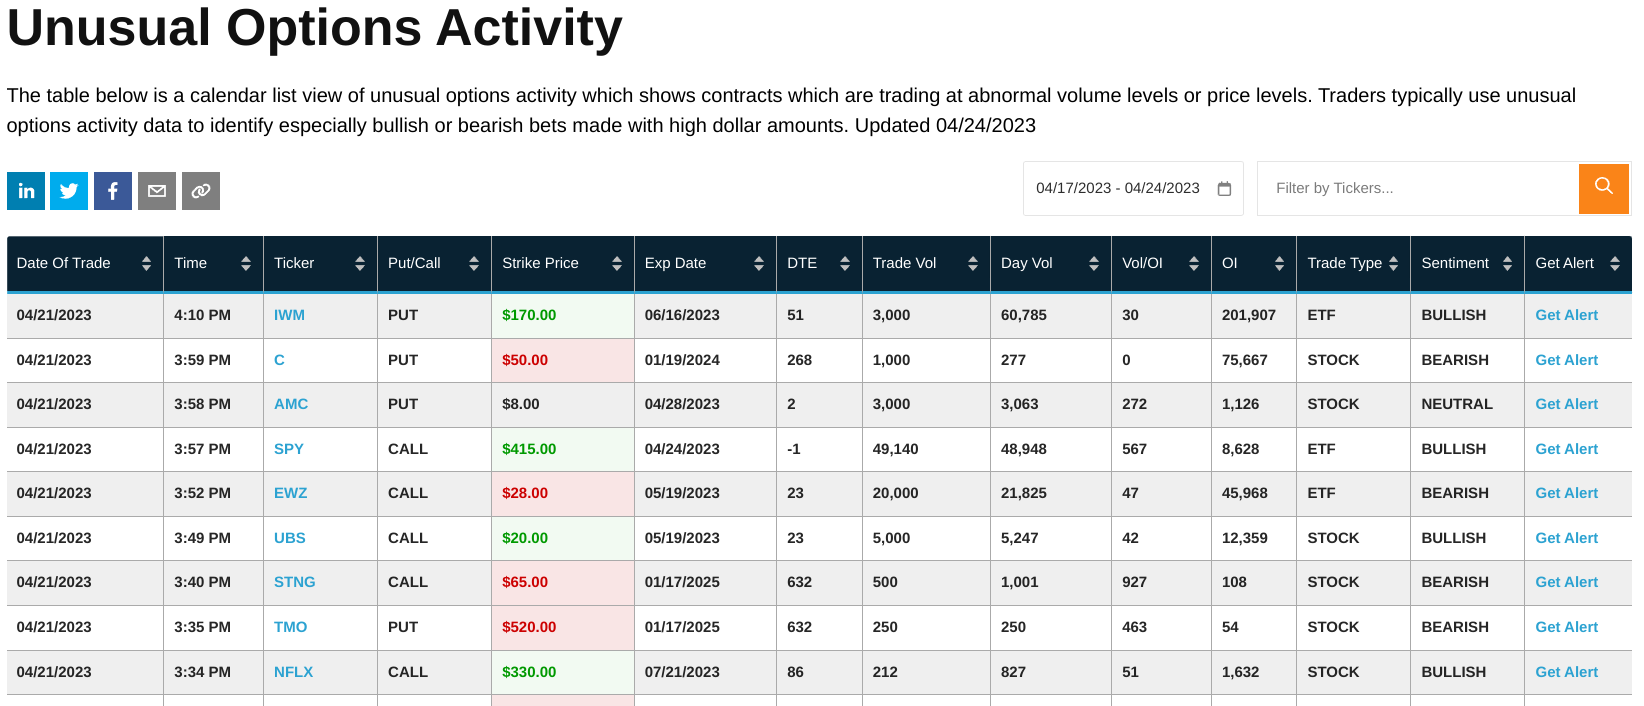Sort by DTE column arrows
Screen dimensions: 1644x706
(x=845, y=264)
